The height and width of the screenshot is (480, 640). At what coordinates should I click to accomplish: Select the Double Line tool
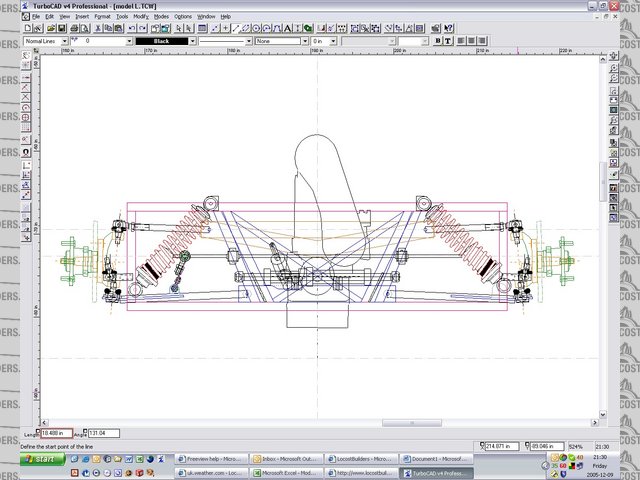(x=246, y=28)
